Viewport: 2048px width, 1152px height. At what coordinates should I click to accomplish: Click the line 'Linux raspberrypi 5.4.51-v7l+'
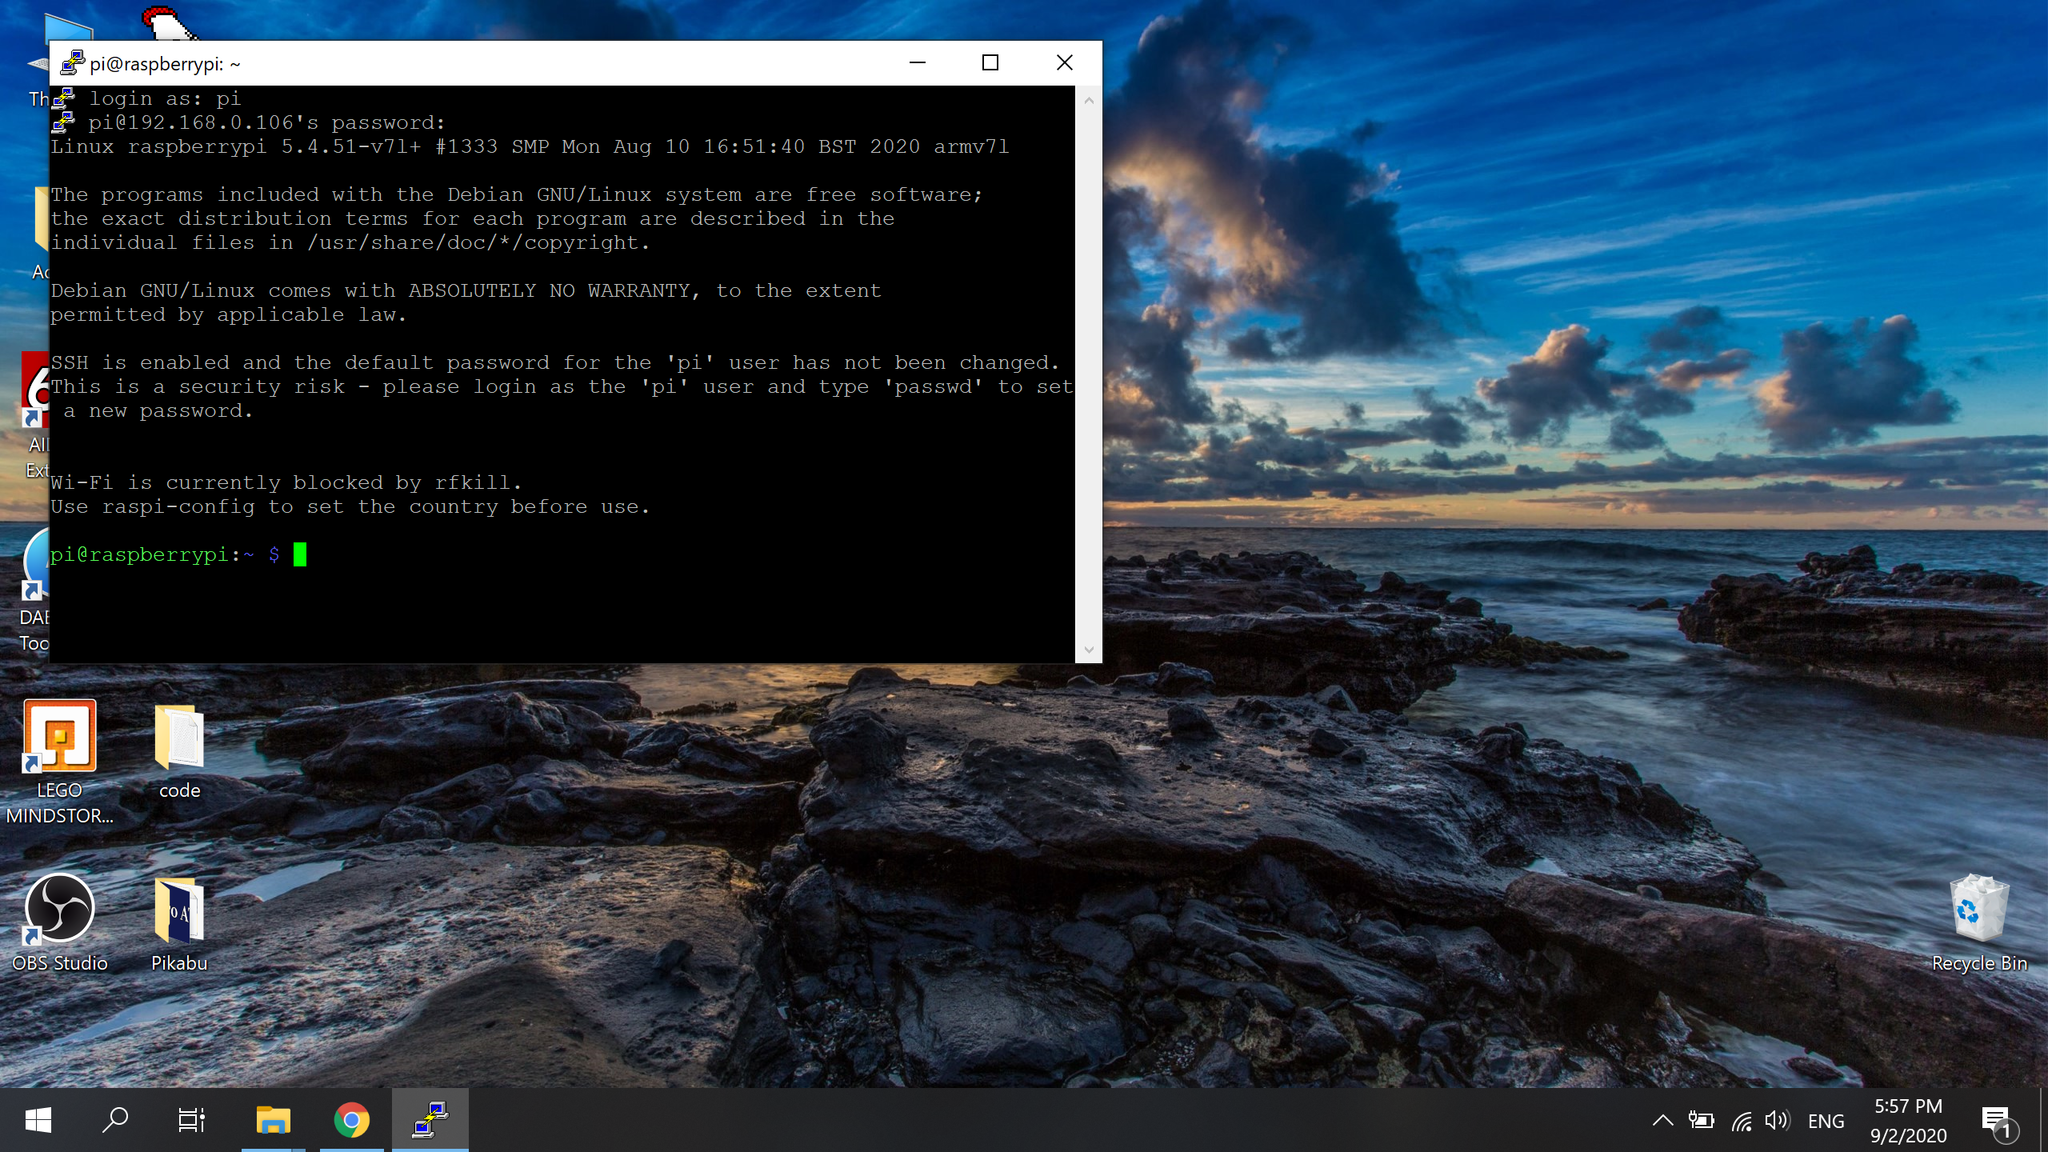(x=530, y=147)
